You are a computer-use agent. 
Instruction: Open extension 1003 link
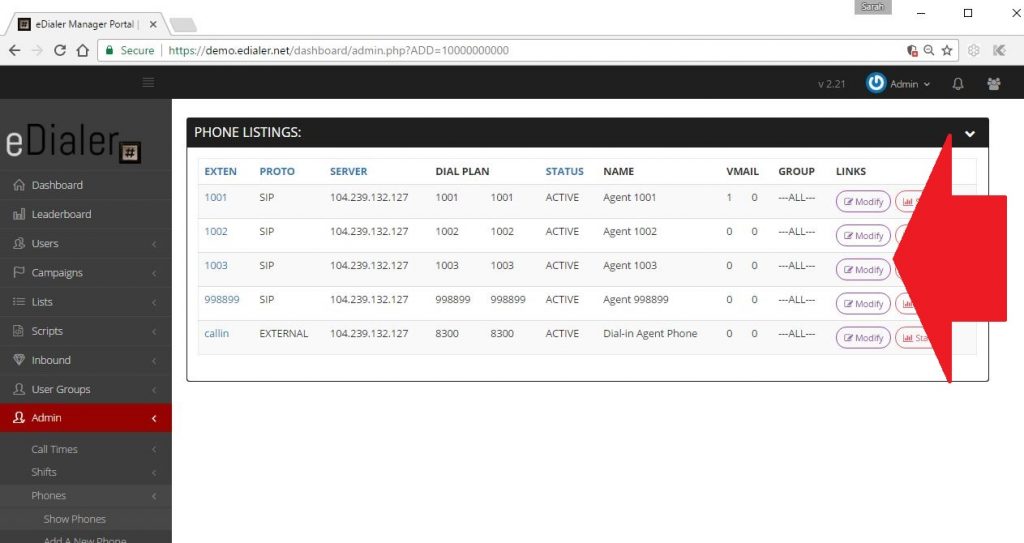pos(216,265)
